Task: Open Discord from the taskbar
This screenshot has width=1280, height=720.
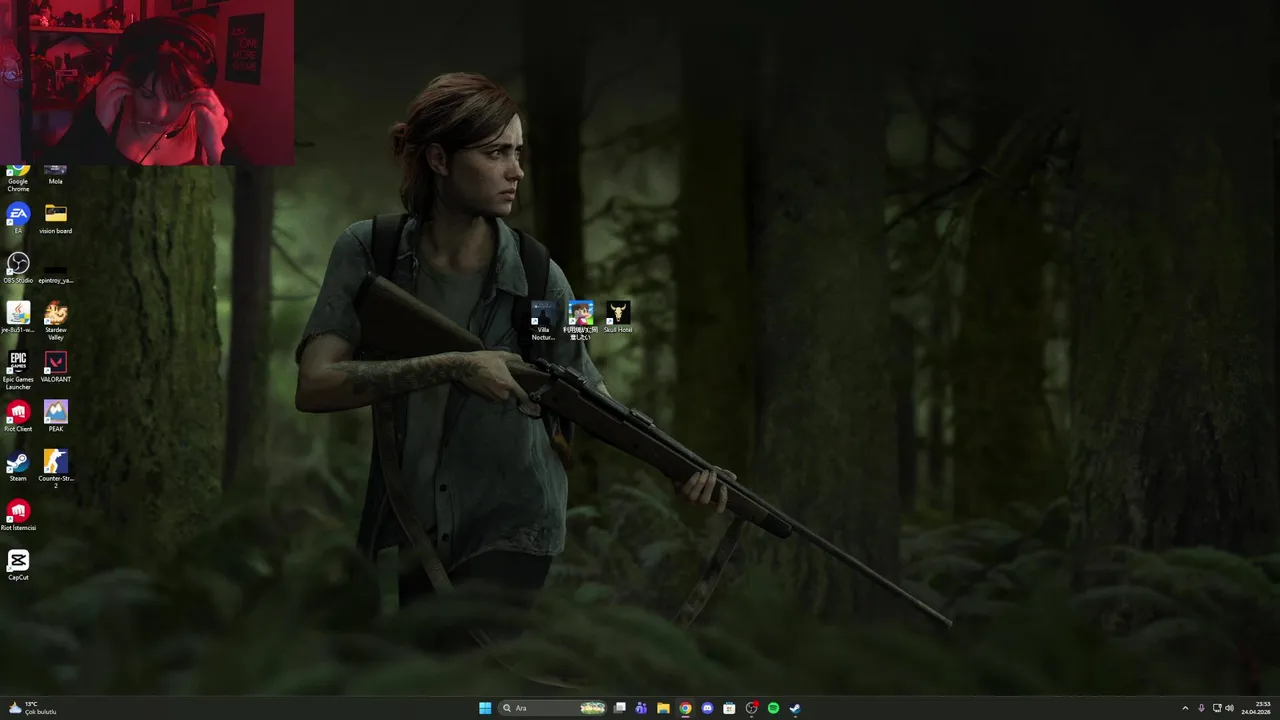Action: (x=707, y=708)
